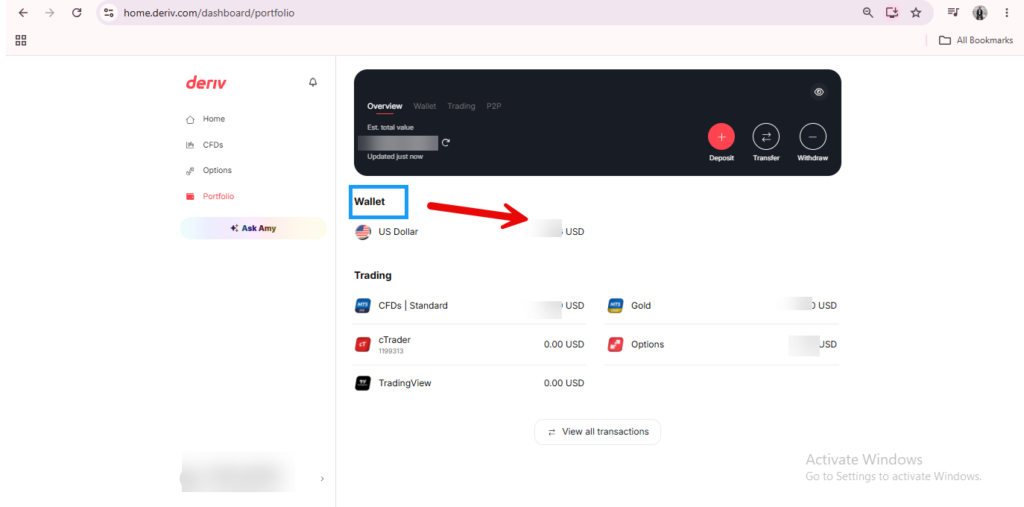
Task: Click the Withdraw minus button
Action: click(812, 137)
